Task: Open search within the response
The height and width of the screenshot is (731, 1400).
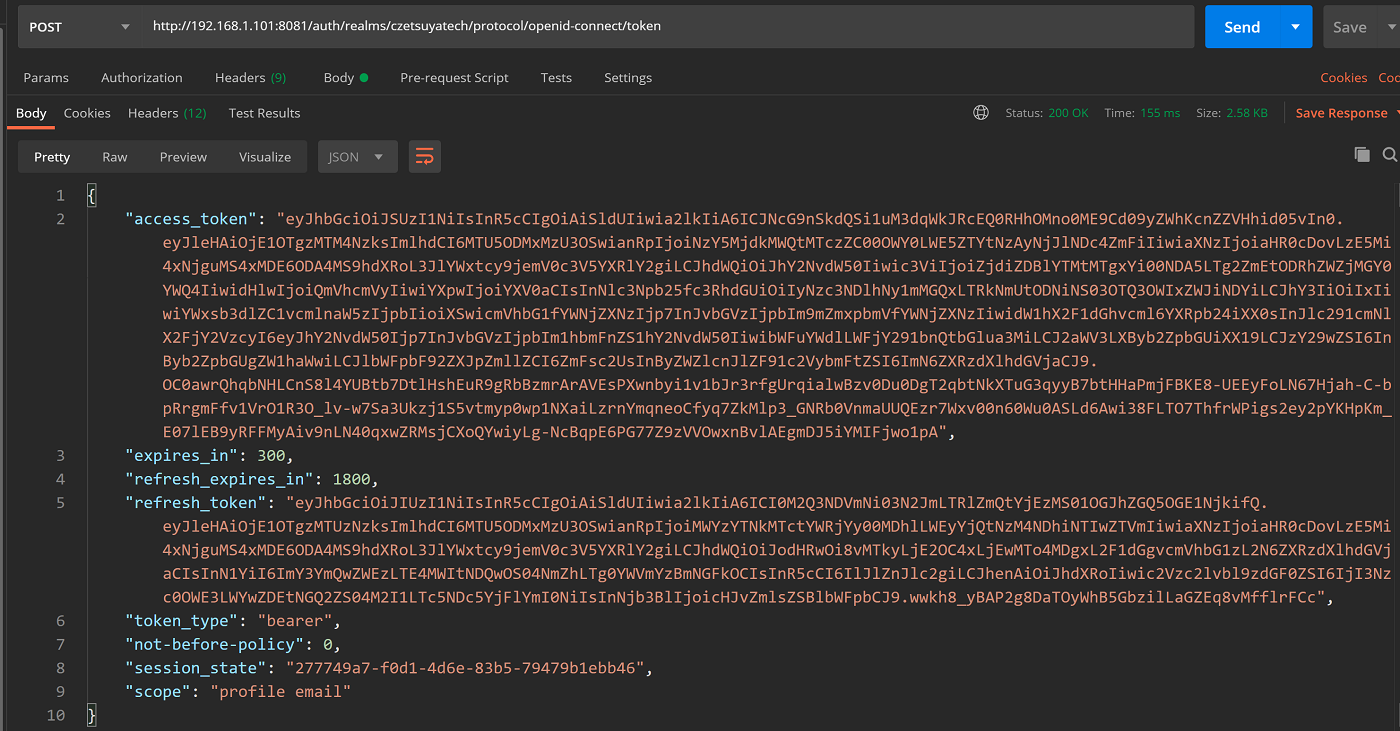Action: [x=1390, y=155]
